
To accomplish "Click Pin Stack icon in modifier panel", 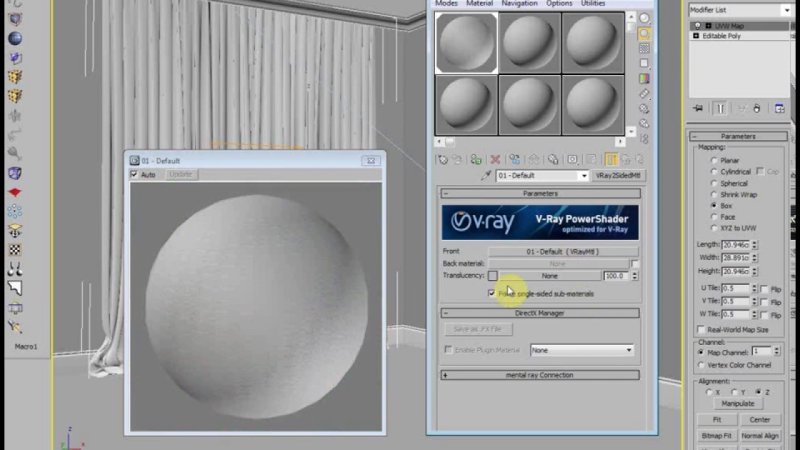I will 698,108.
